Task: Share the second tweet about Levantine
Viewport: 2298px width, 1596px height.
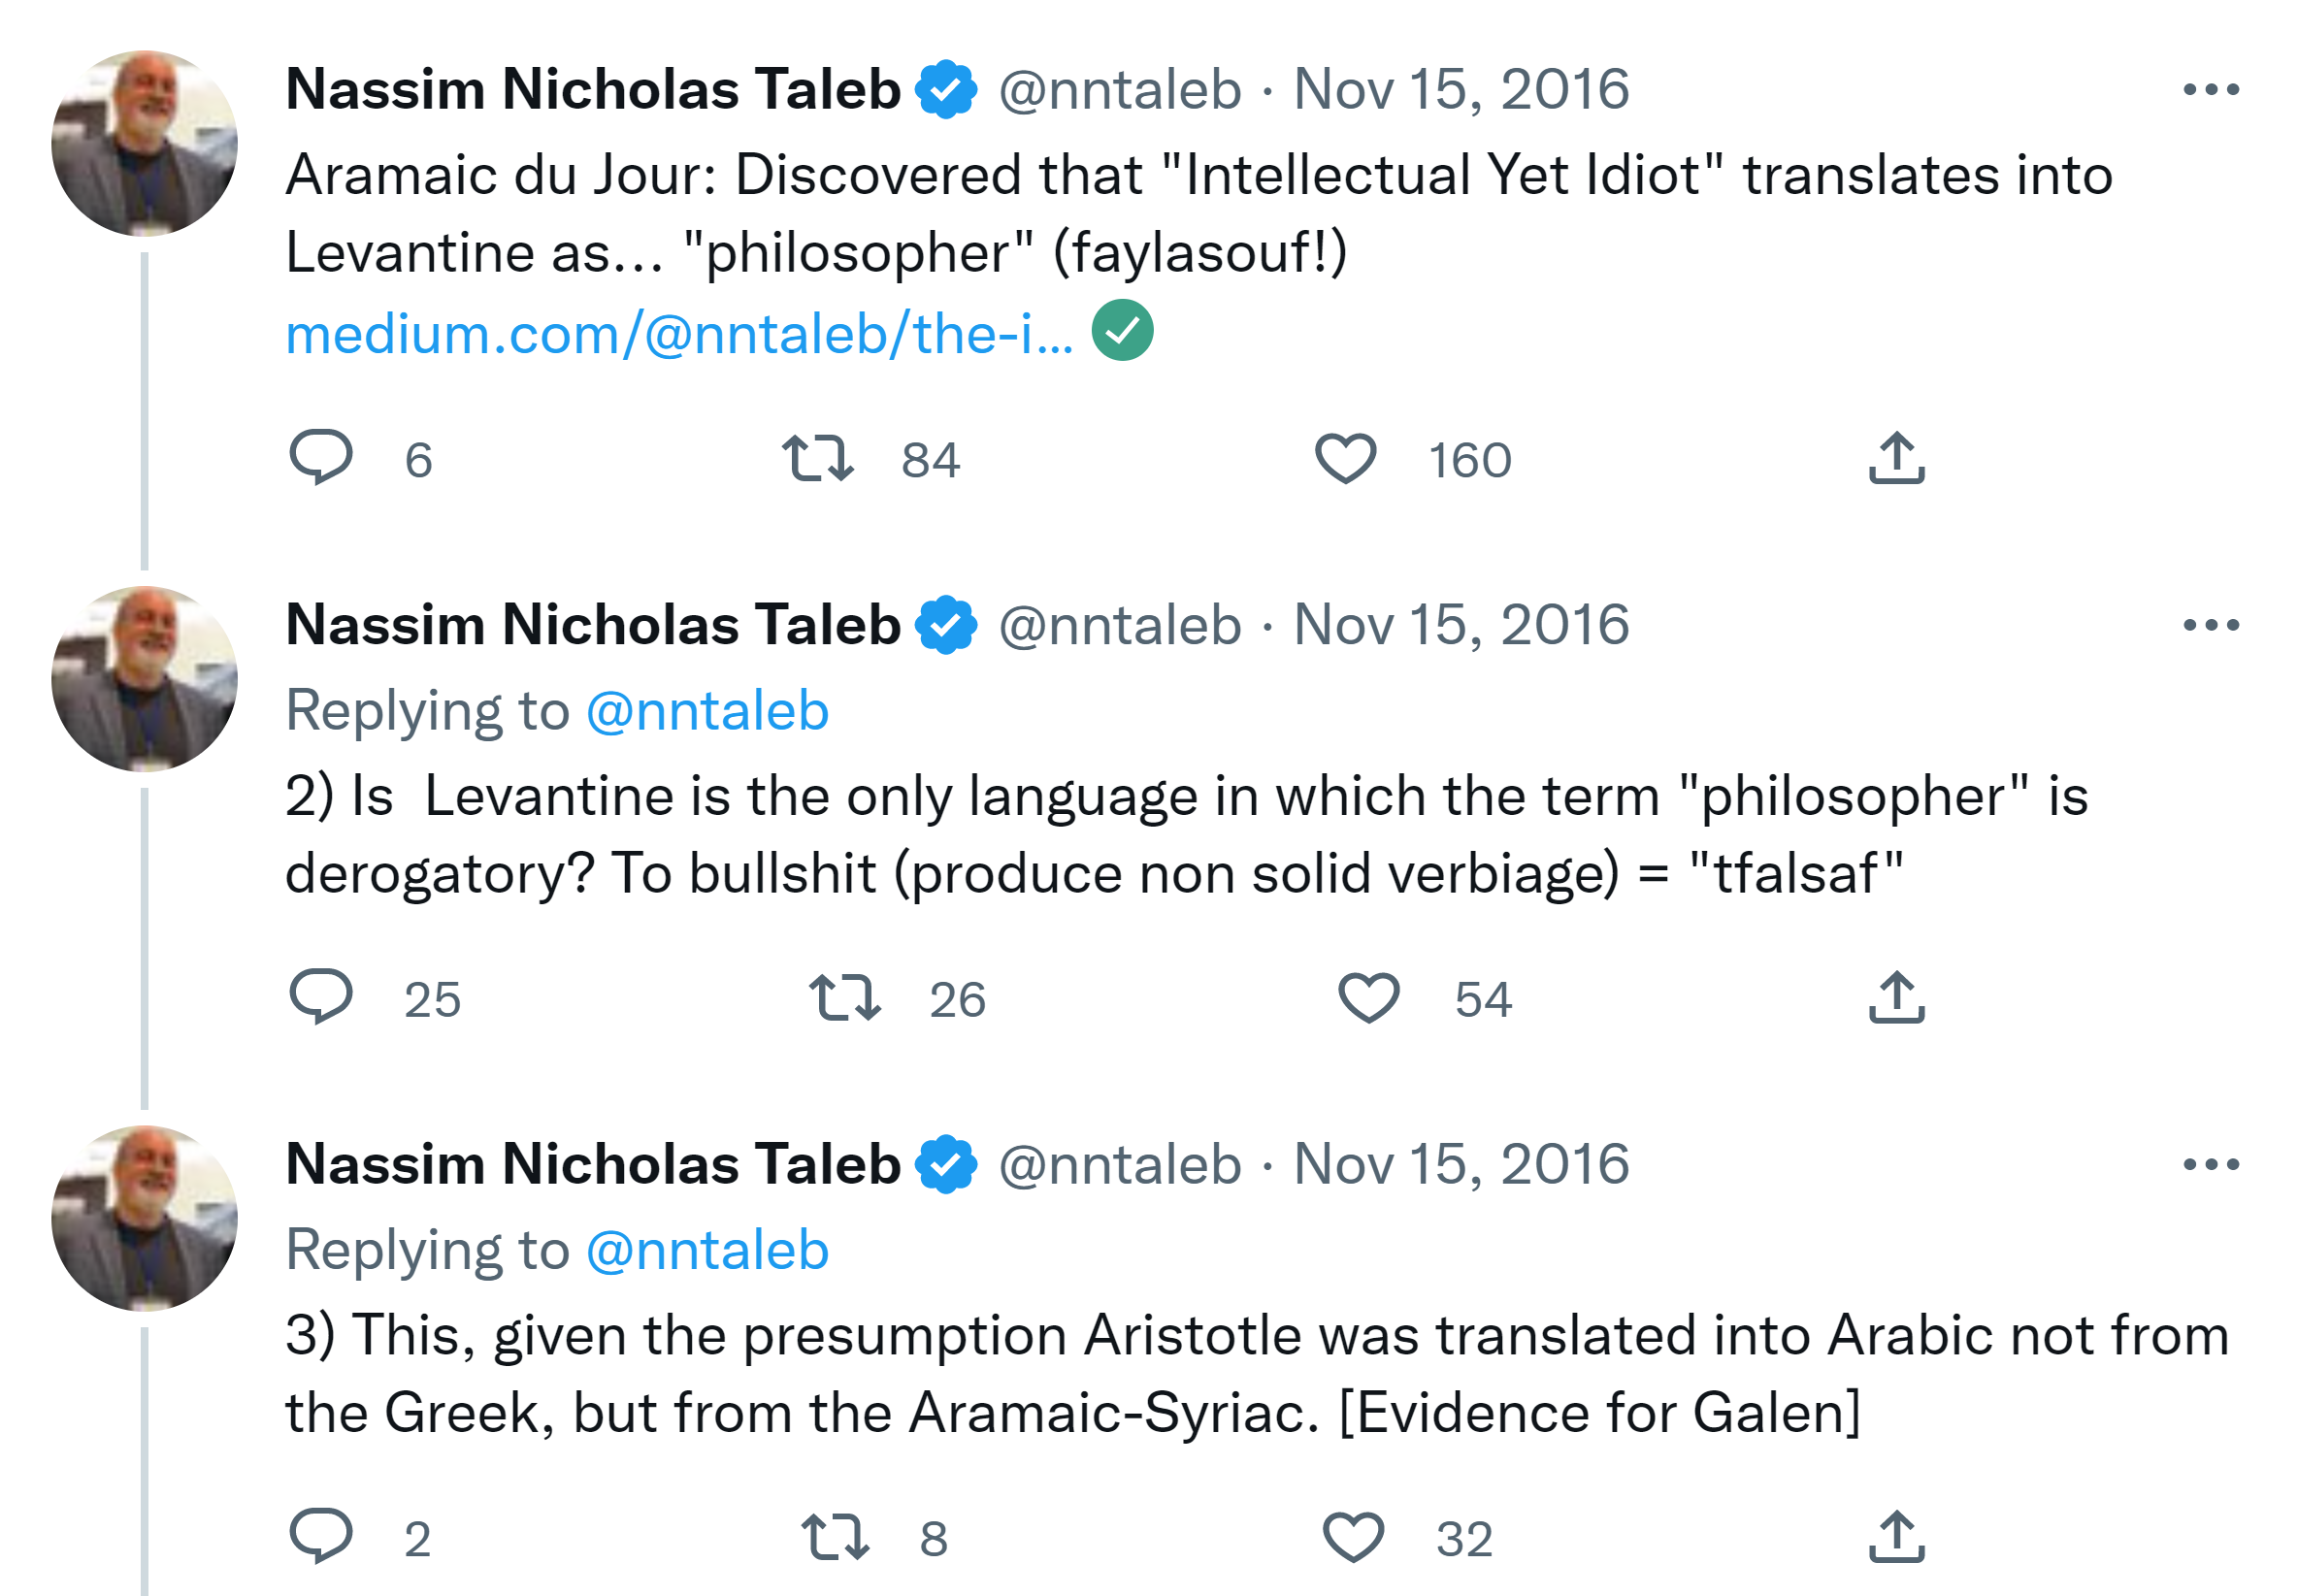Action: click(1896, 997)
